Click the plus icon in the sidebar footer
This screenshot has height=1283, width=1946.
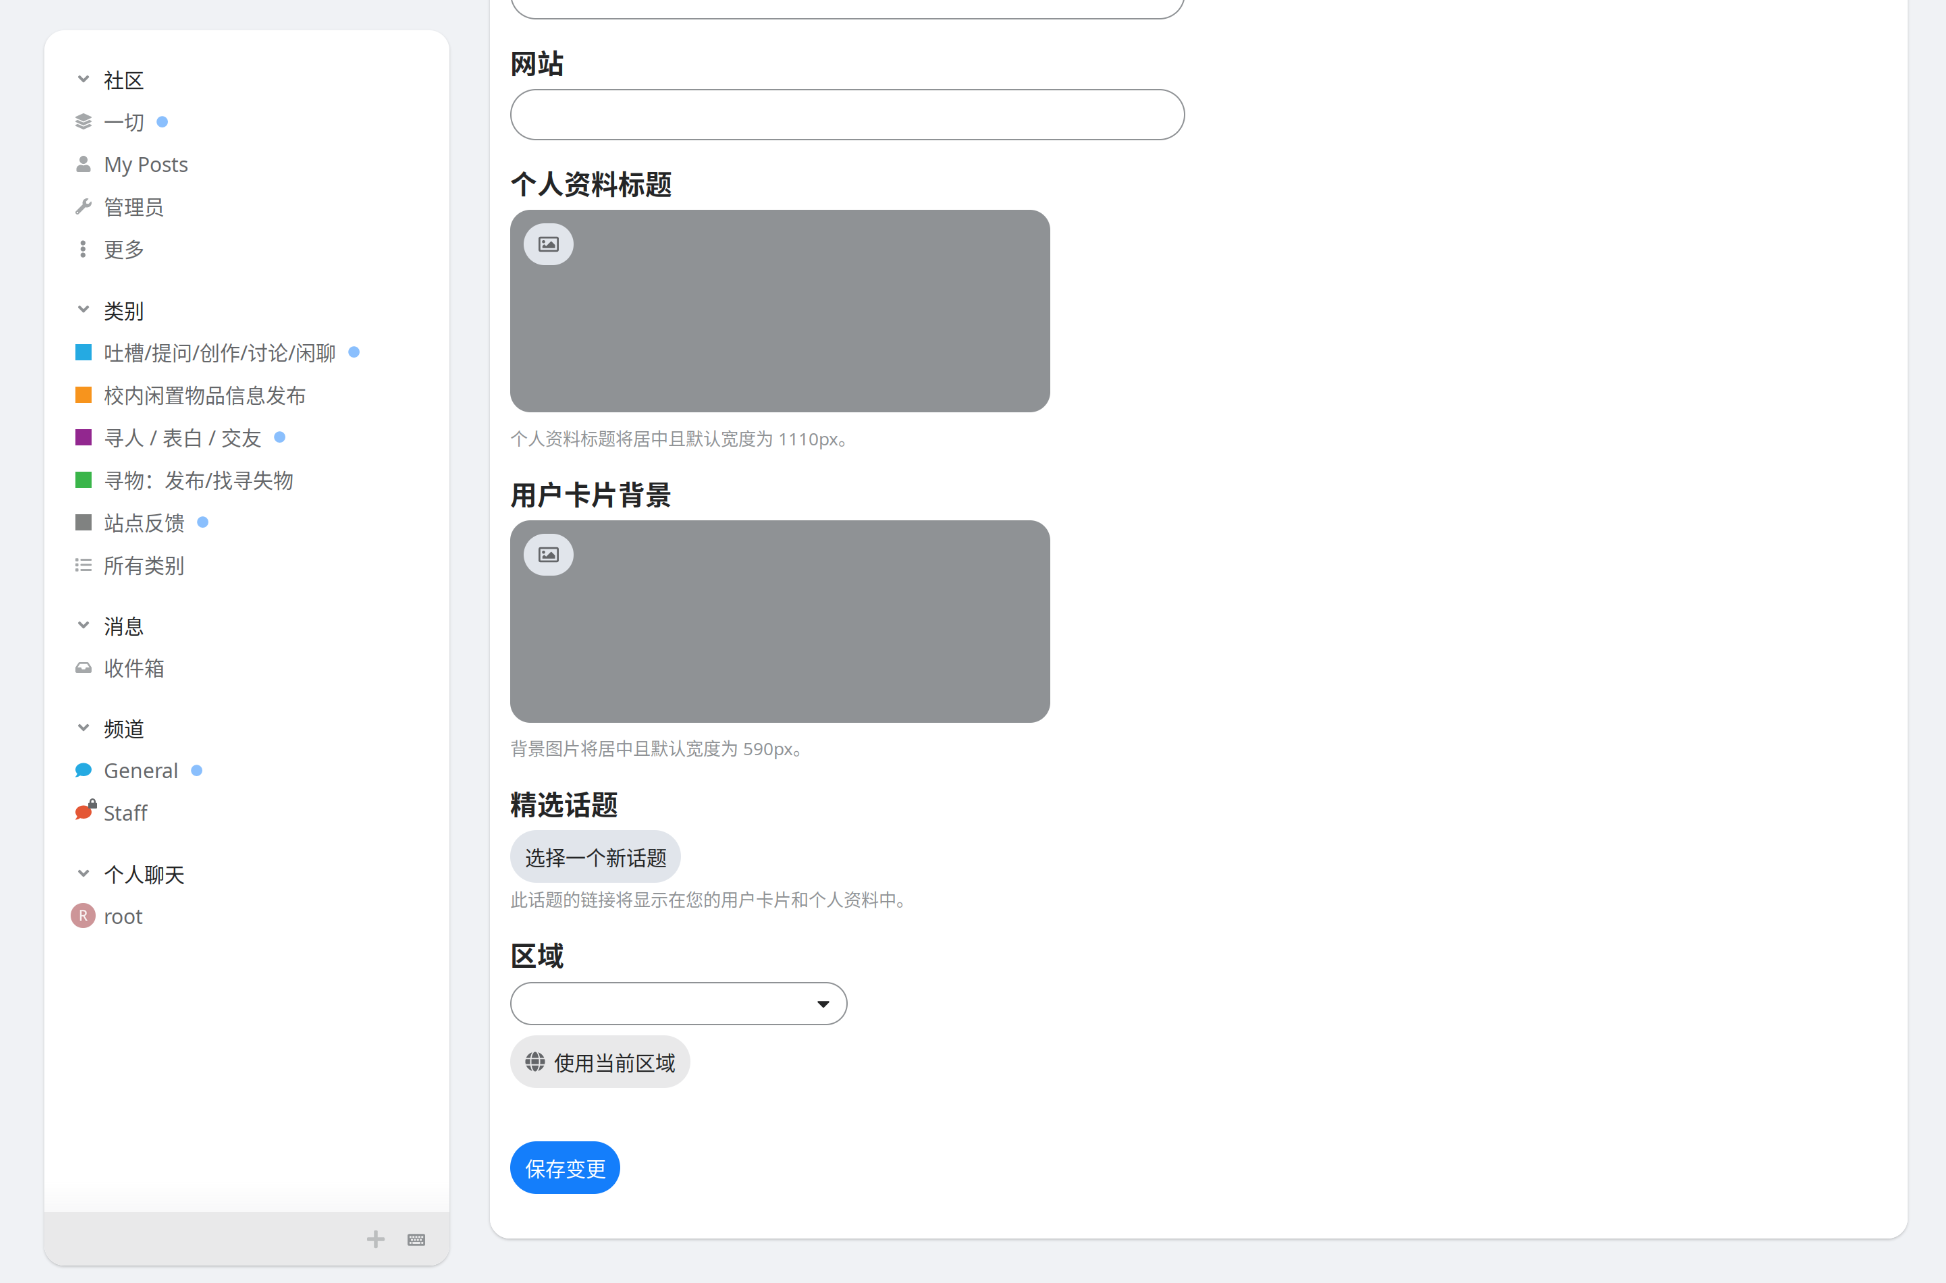point(376,1240)
